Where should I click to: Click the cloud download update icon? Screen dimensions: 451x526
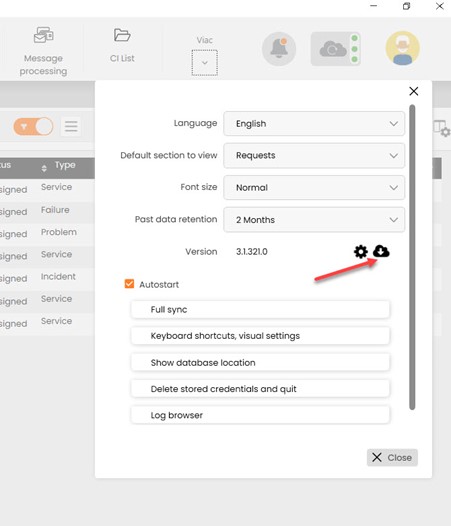(x=381, y=251)
